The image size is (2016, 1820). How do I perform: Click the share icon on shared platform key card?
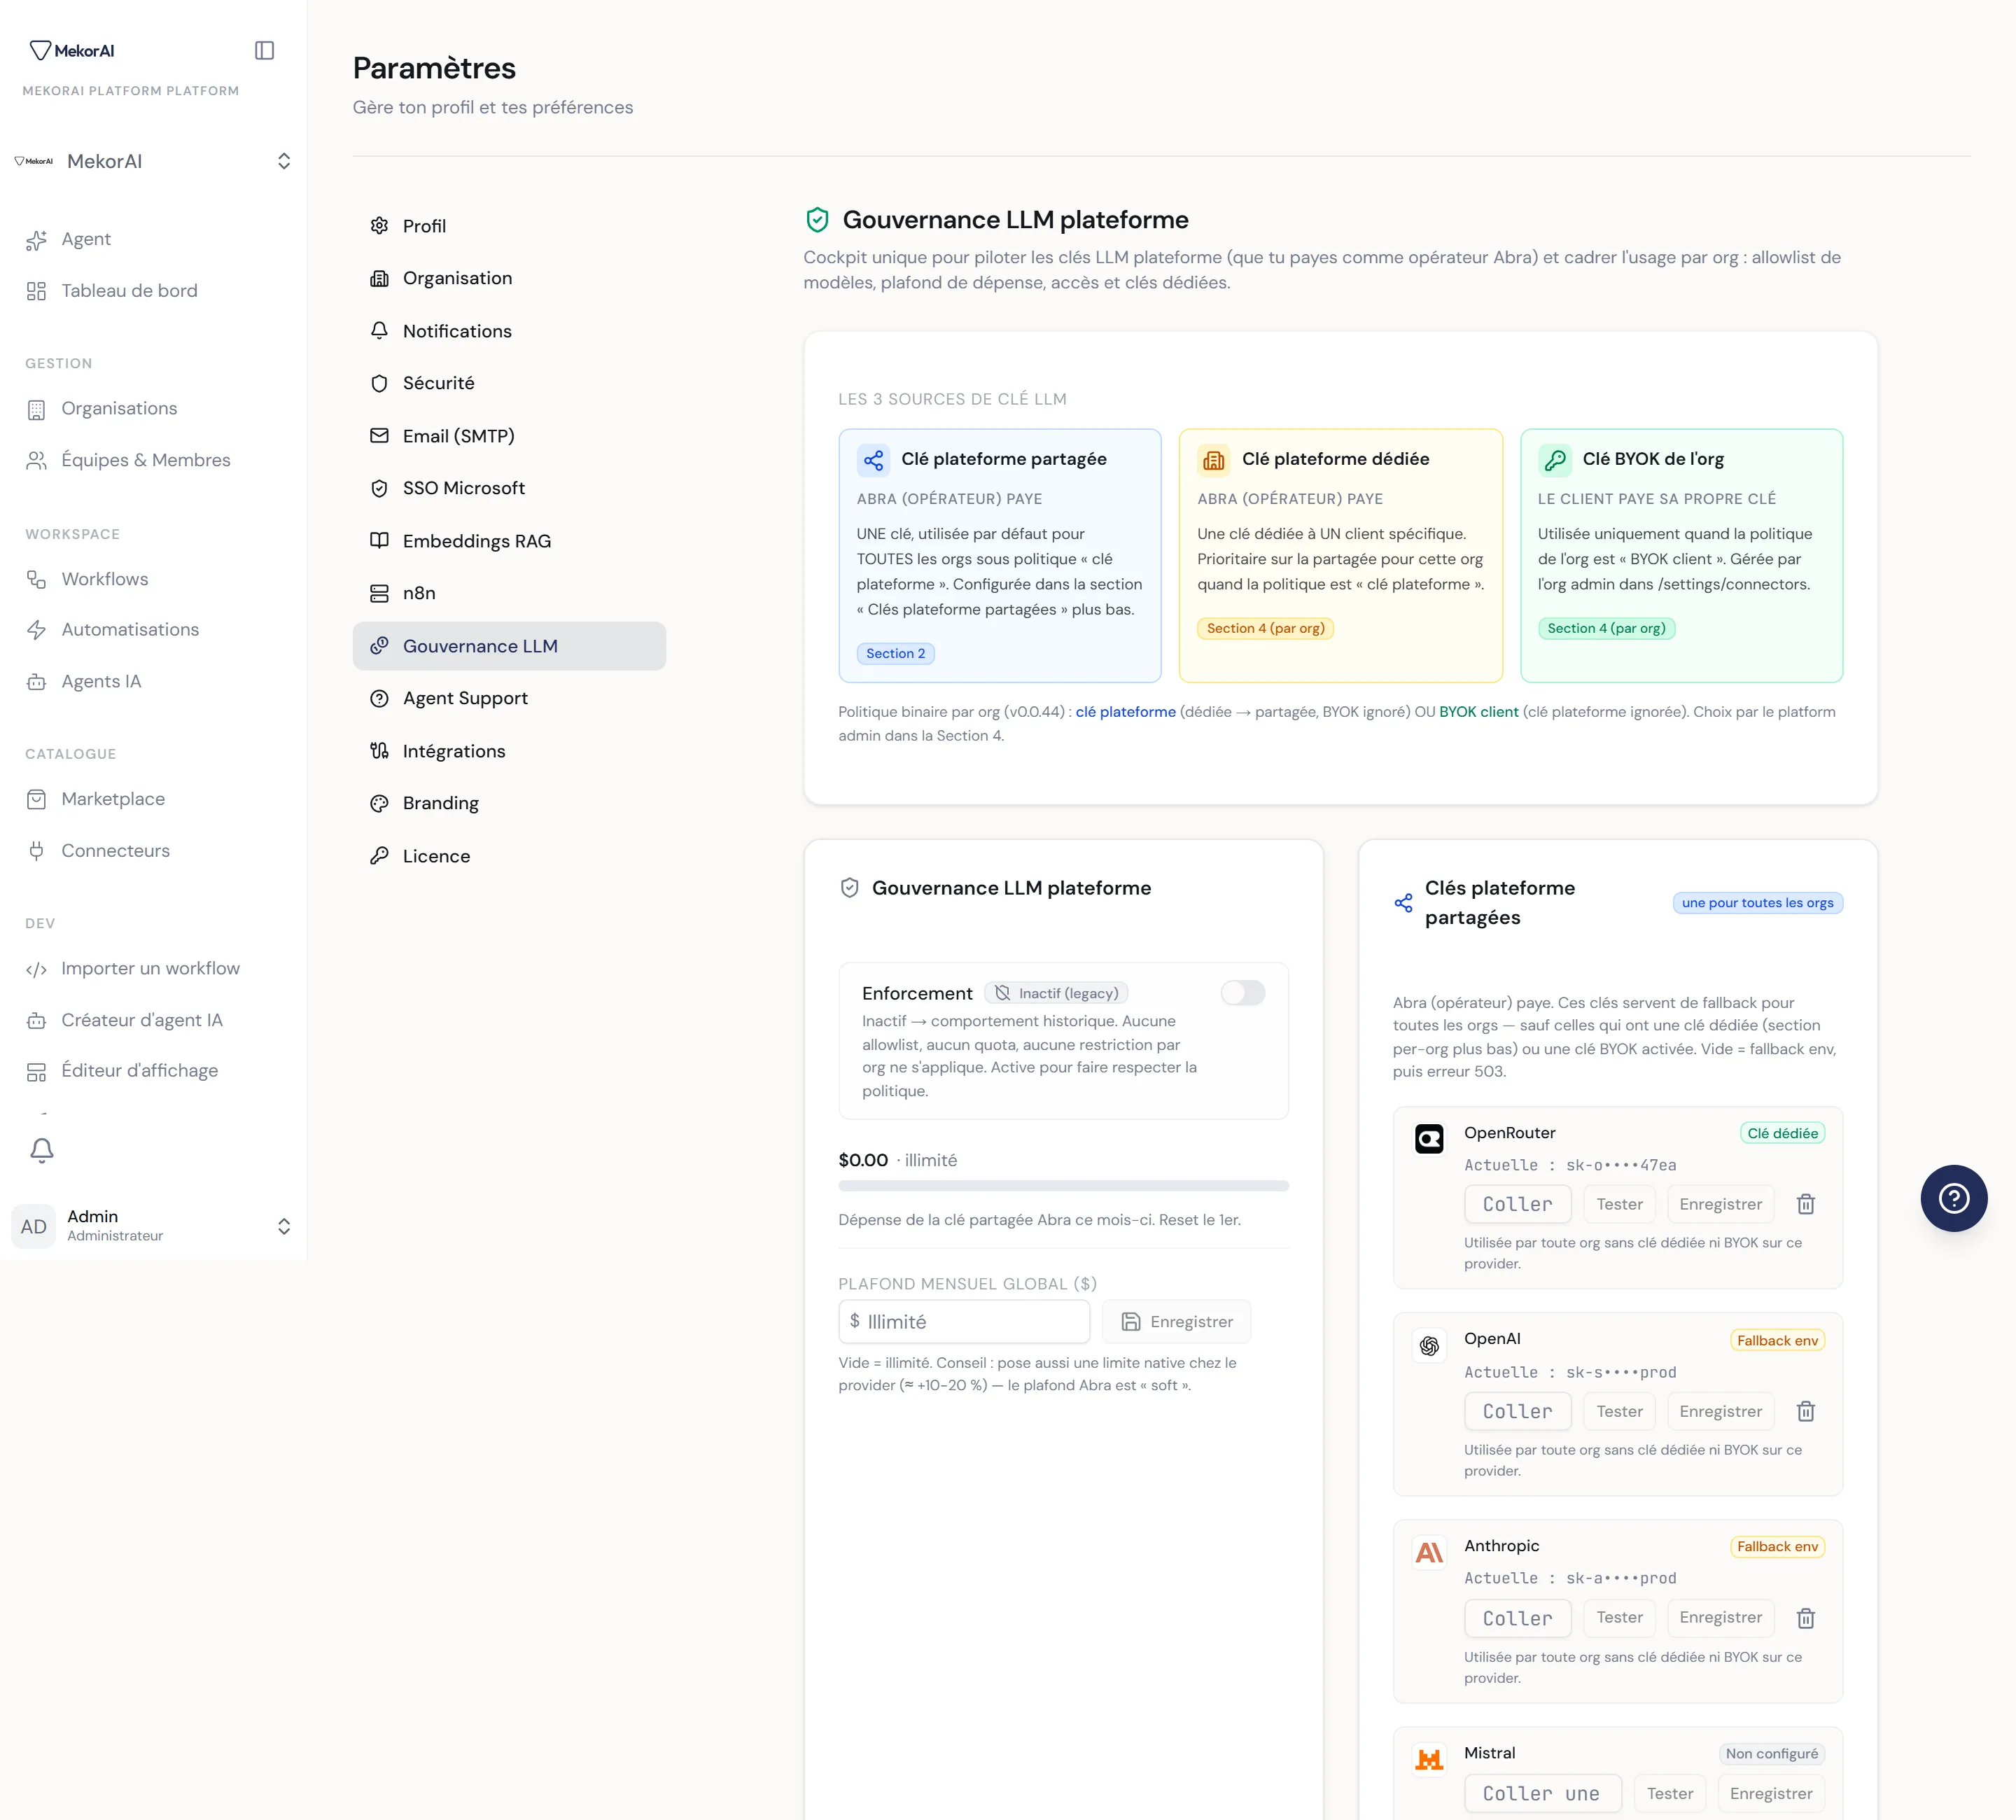click(873, 460)
